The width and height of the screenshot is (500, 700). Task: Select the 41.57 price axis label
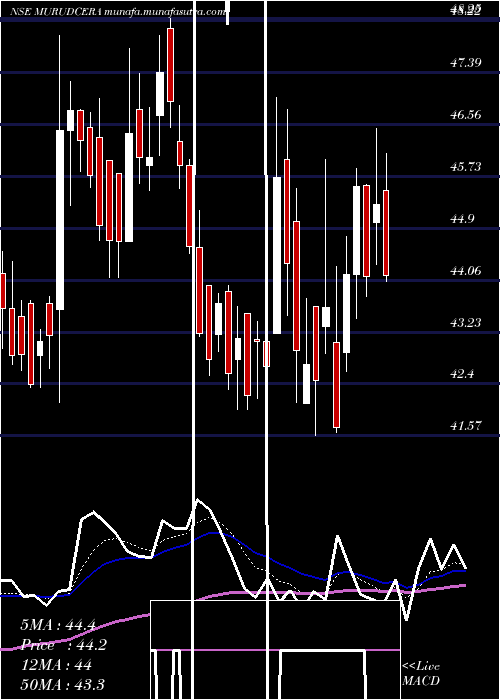pyautogui.click(x=466, y=426)
